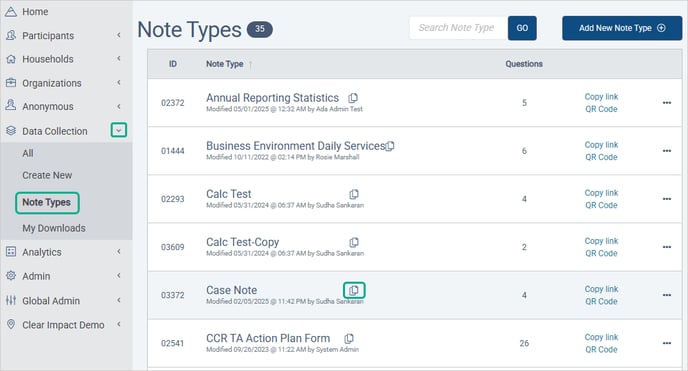Click copy icon next to CCR TA Action Plan Form

click(349, 339)
